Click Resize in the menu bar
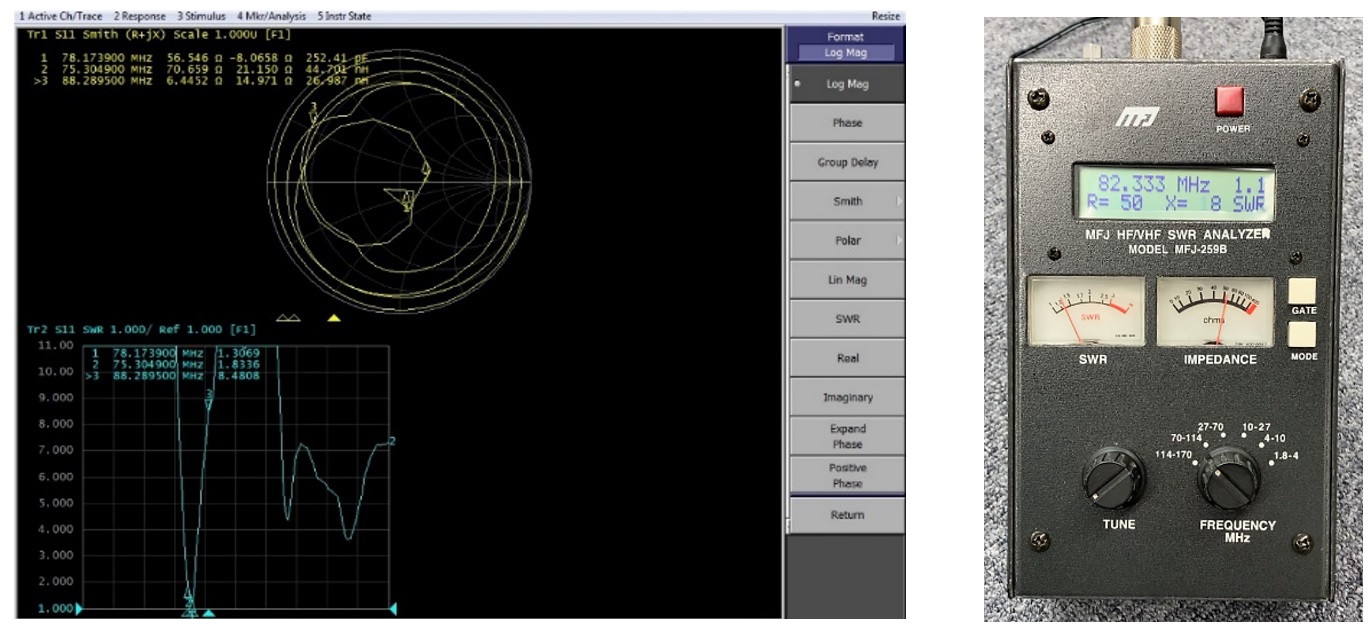1372x633 pixels. (885, 16)
